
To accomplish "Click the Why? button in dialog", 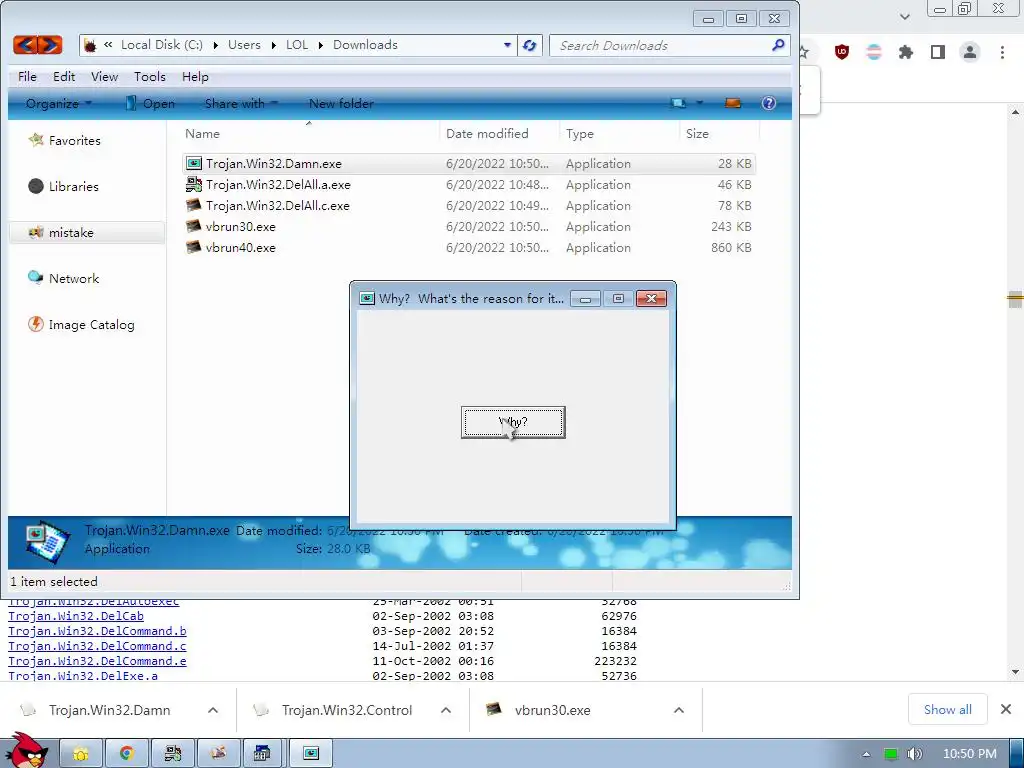I will (x=513, y=422).
